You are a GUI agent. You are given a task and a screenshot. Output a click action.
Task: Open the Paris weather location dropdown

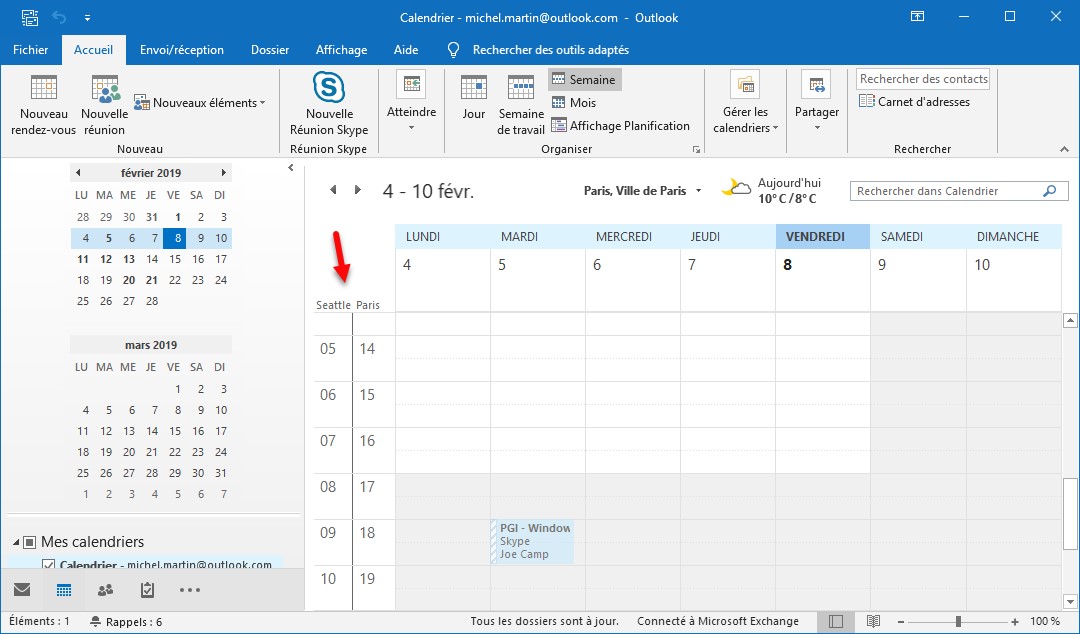pyautogui.click(x=698, y=191)
